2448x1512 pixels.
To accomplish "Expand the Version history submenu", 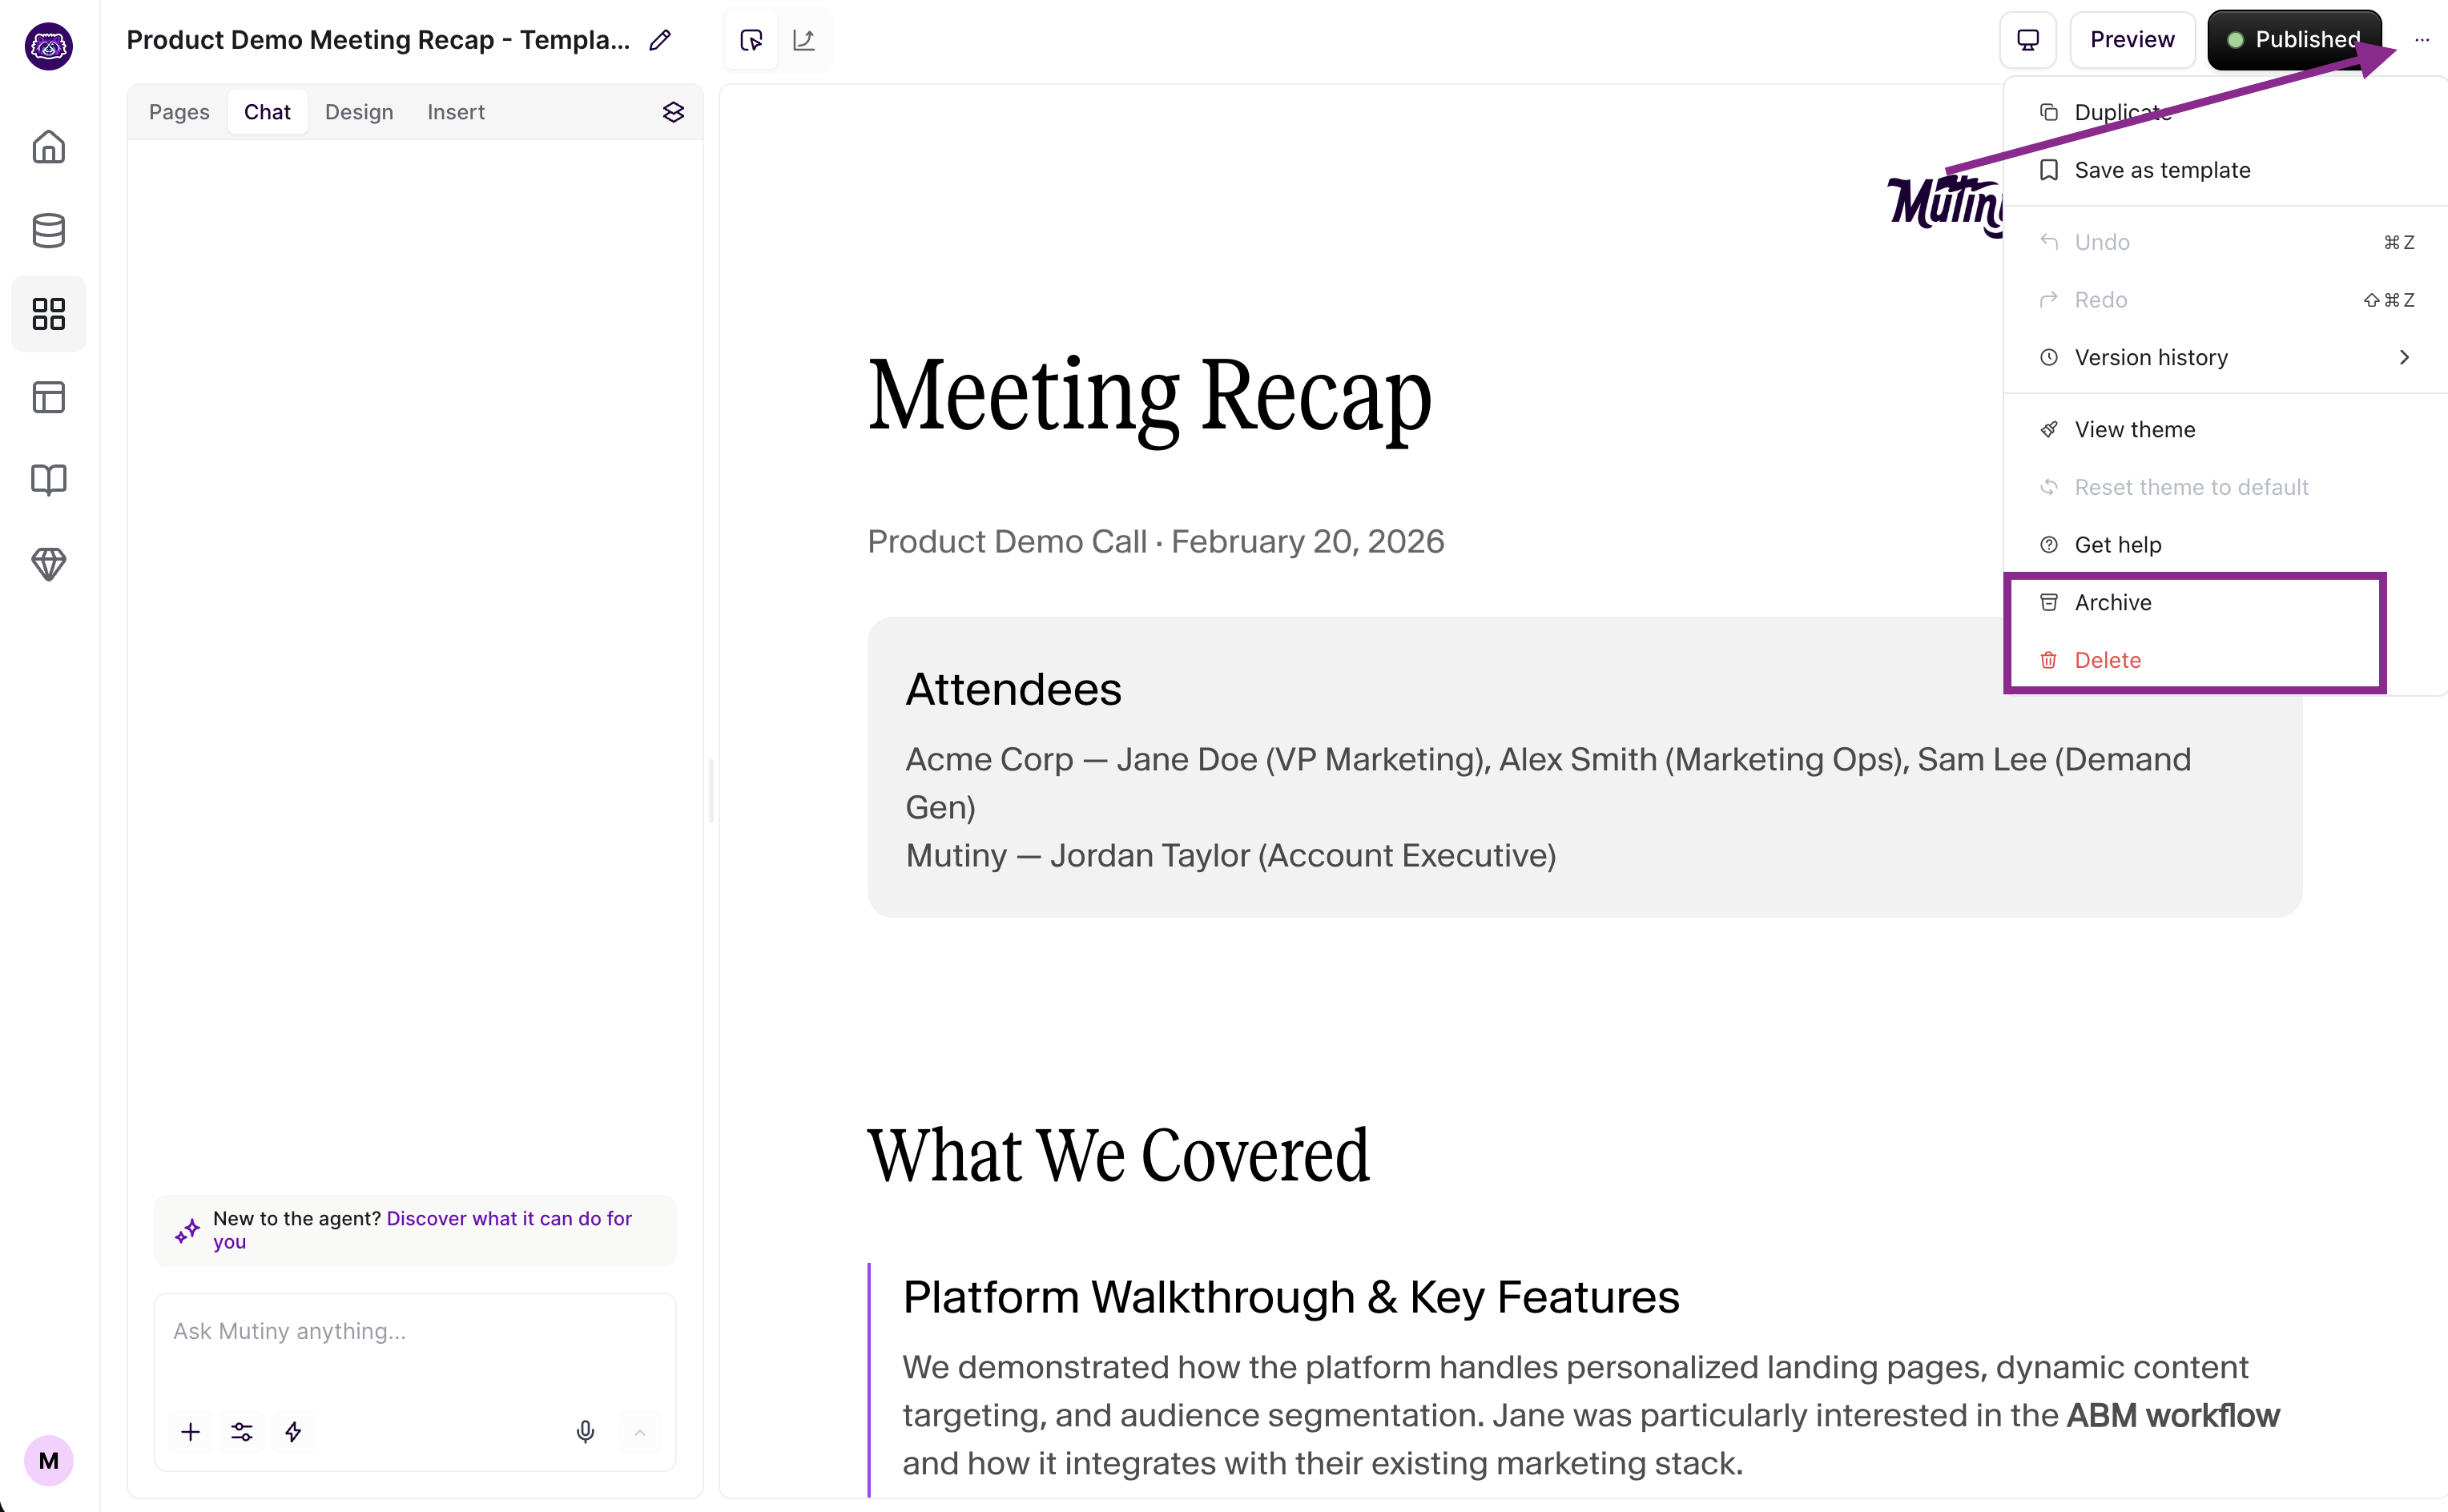I will [2225, 357].
